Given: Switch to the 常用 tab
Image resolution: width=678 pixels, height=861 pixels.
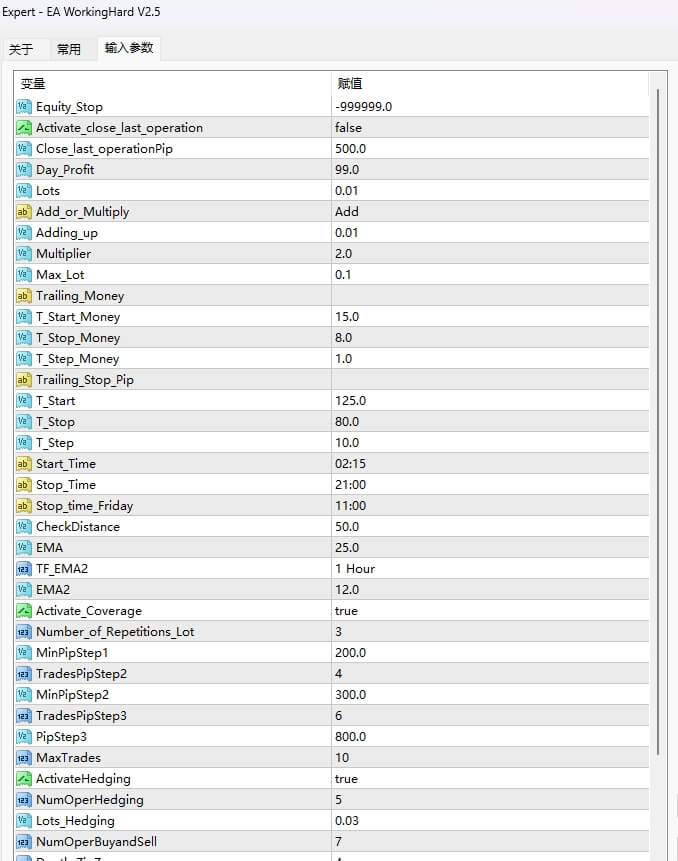Looking at the screenshot, I should pyautogui.click(x=70, y=47).
